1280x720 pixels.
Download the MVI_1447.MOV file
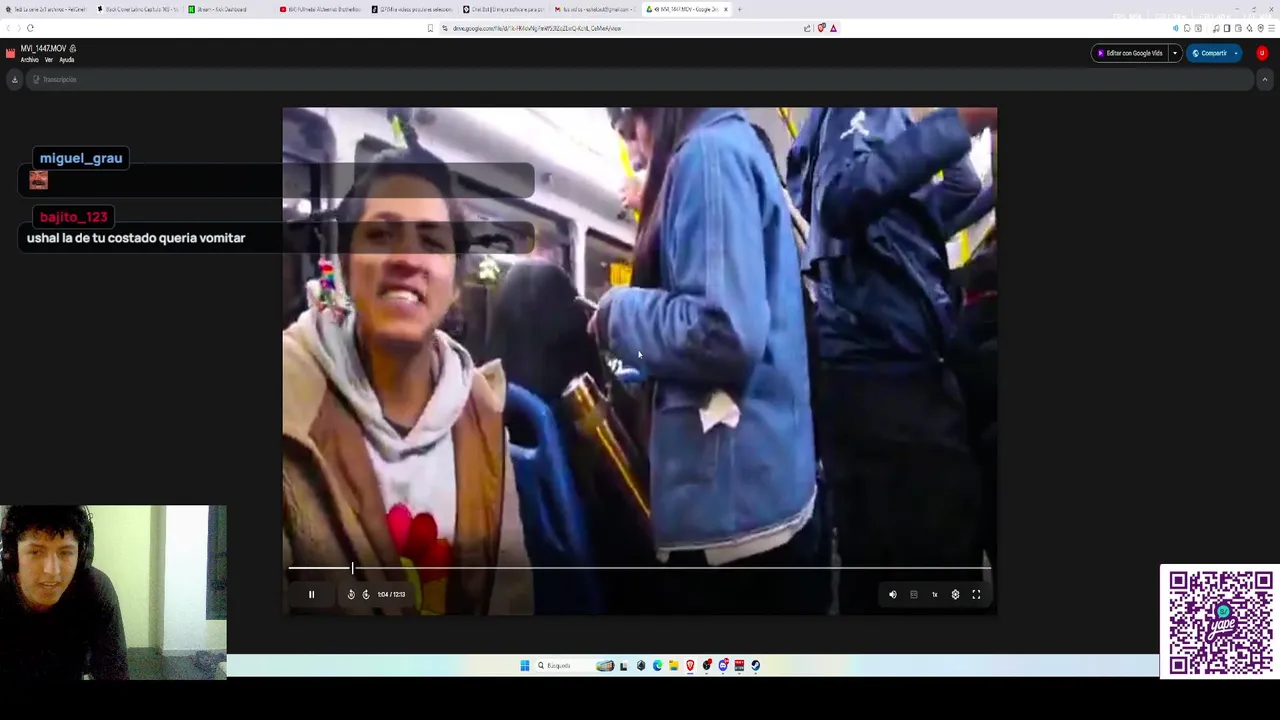pos(14,79)
